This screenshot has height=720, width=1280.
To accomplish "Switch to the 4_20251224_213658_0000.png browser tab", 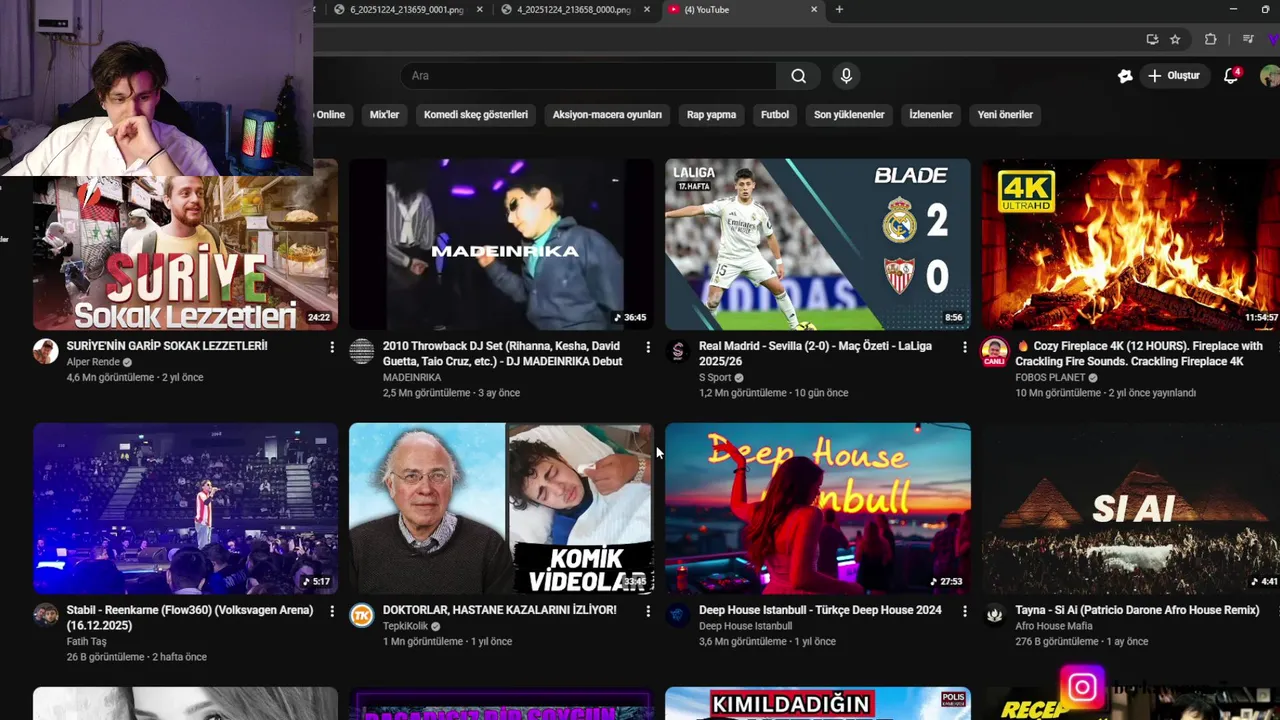I will [574, 10].
